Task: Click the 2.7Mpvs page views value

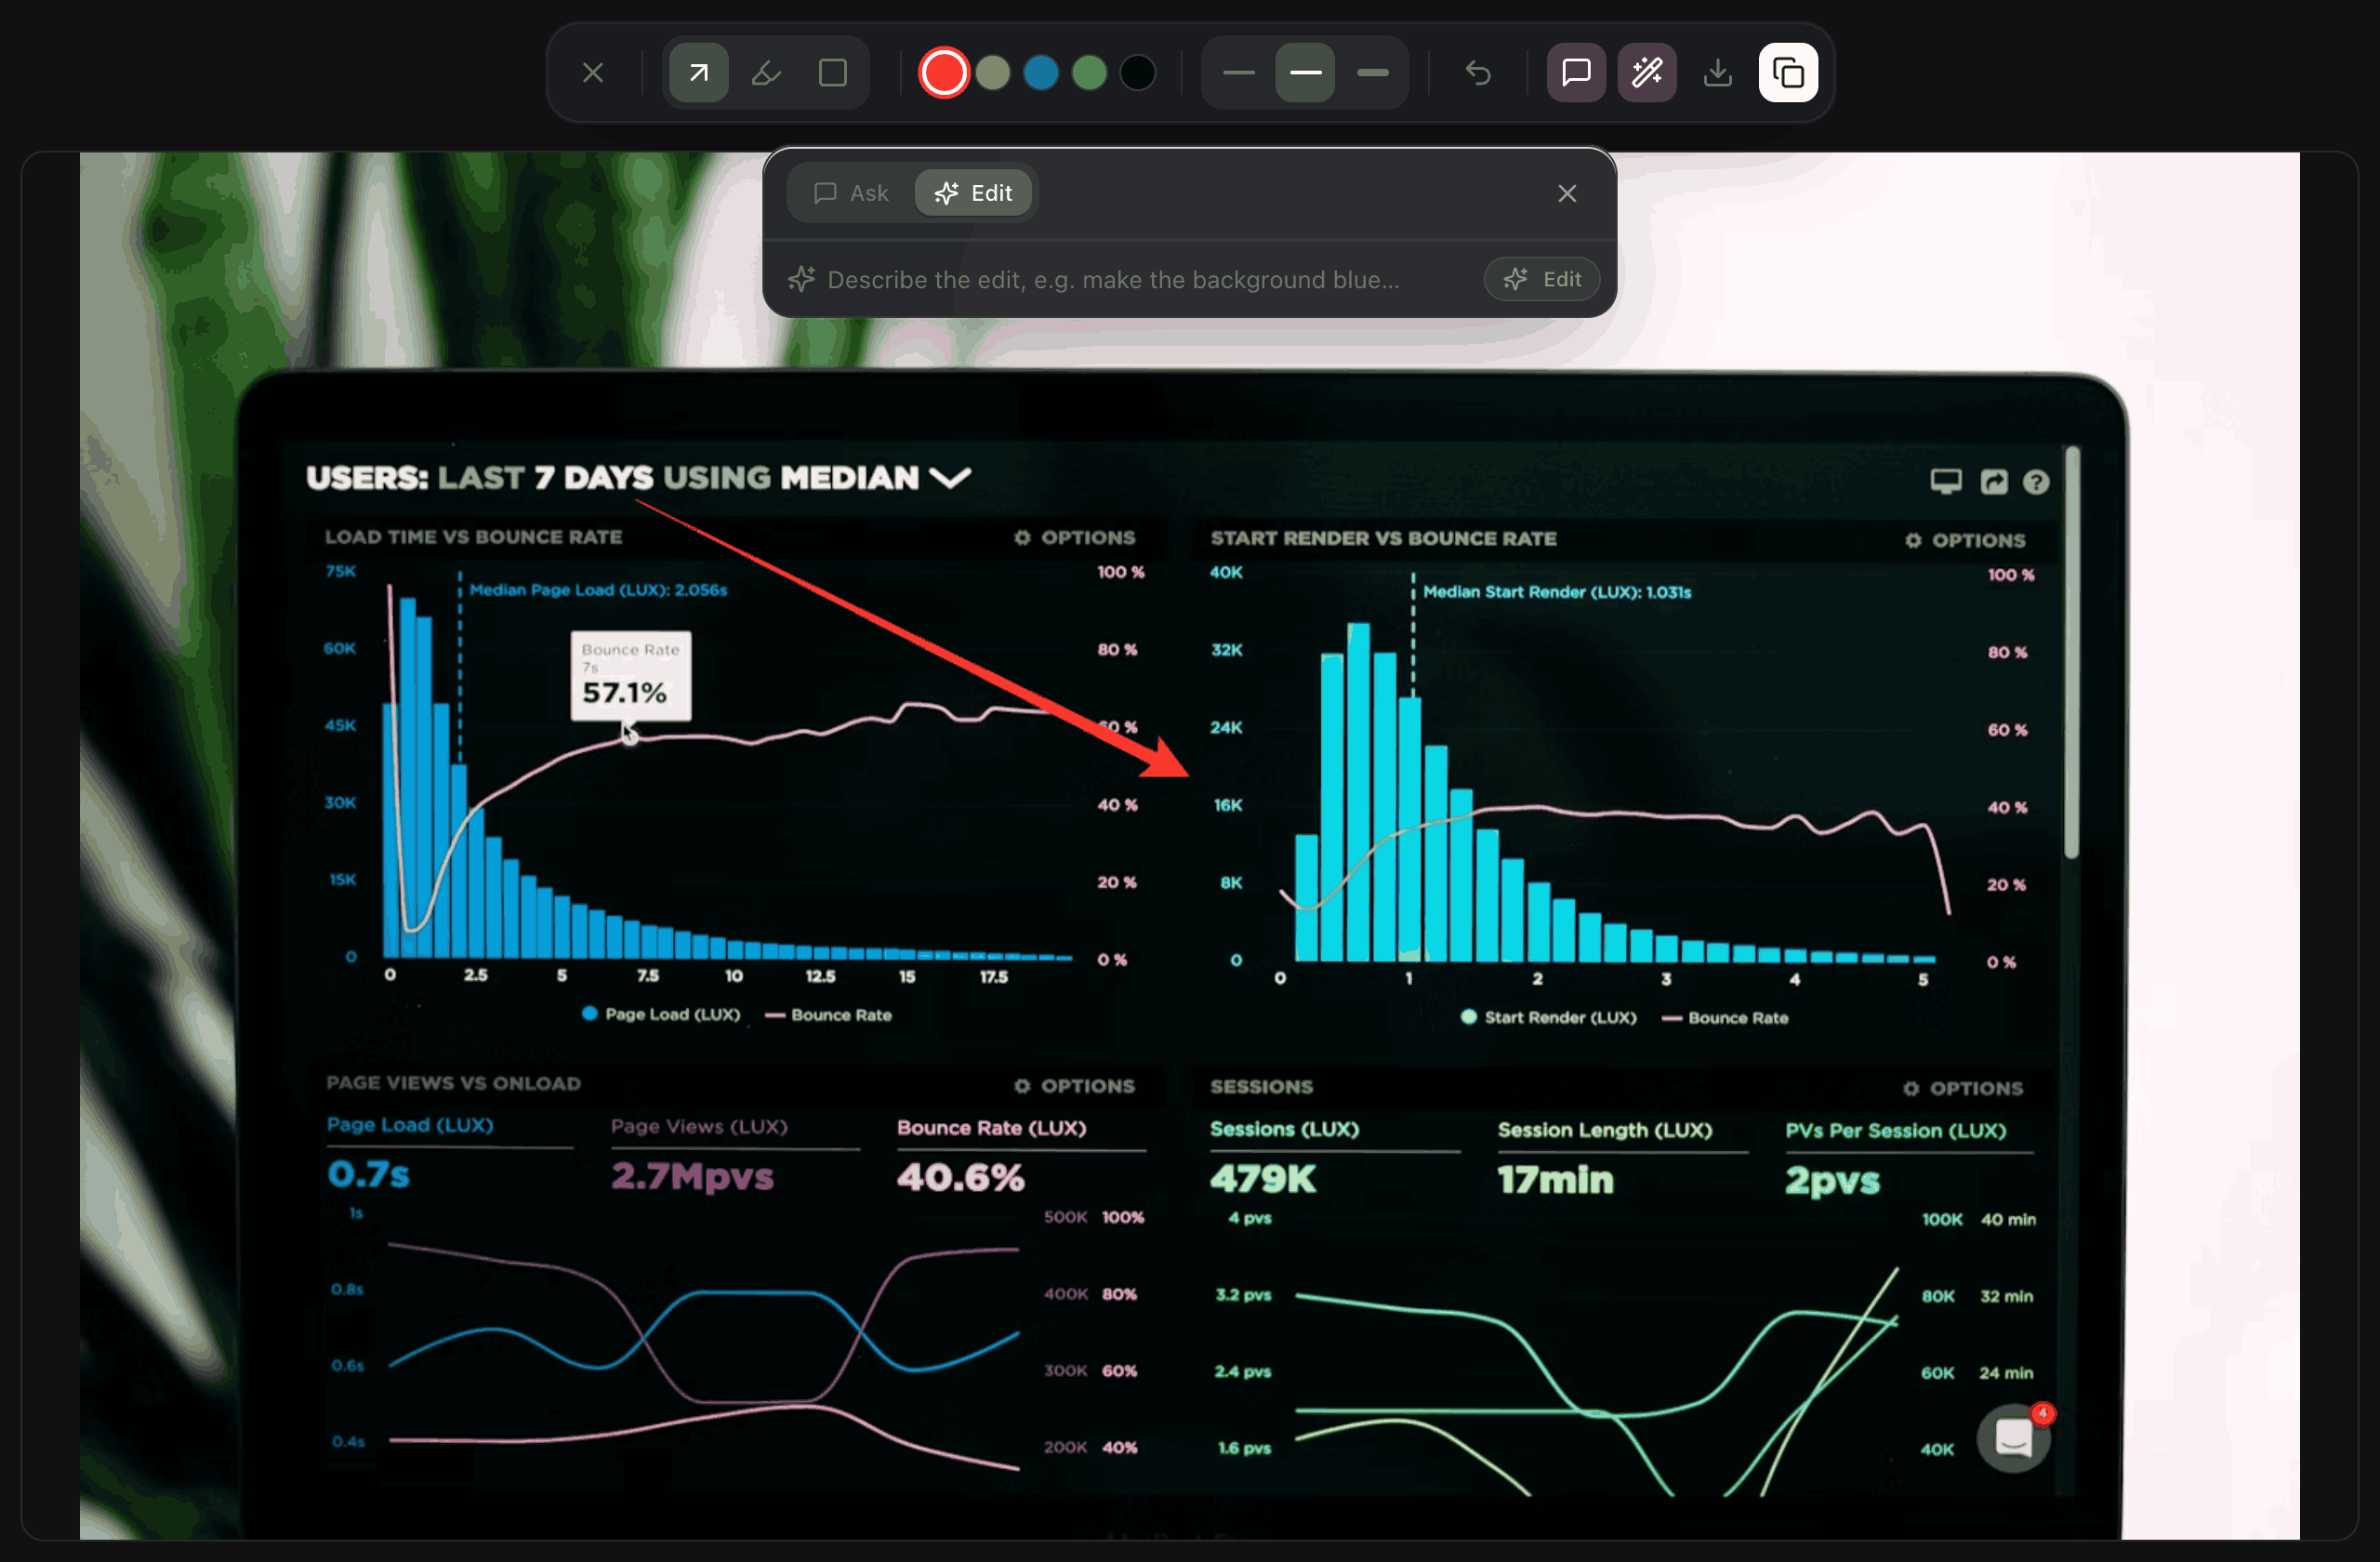Action: [692, 1176]
